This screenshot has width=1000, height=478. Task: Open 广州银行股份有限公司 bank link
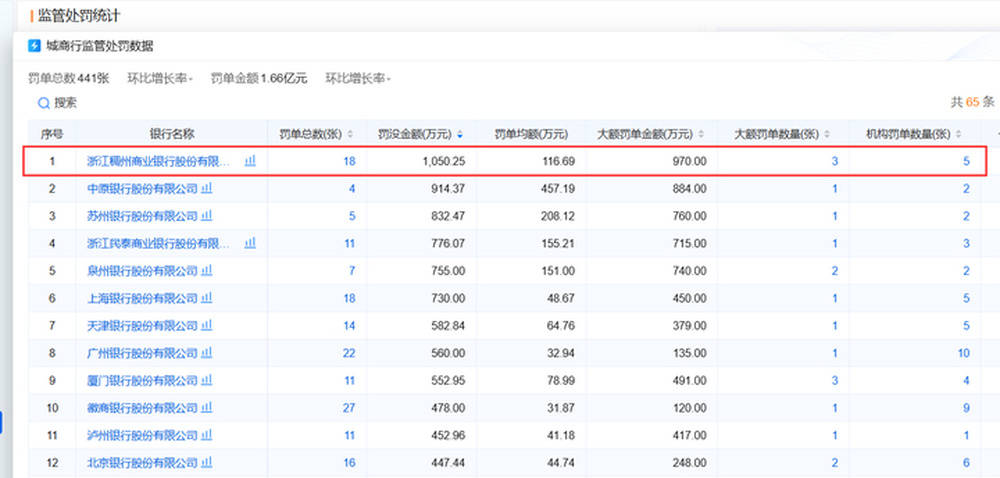click(x=142, y=353)
